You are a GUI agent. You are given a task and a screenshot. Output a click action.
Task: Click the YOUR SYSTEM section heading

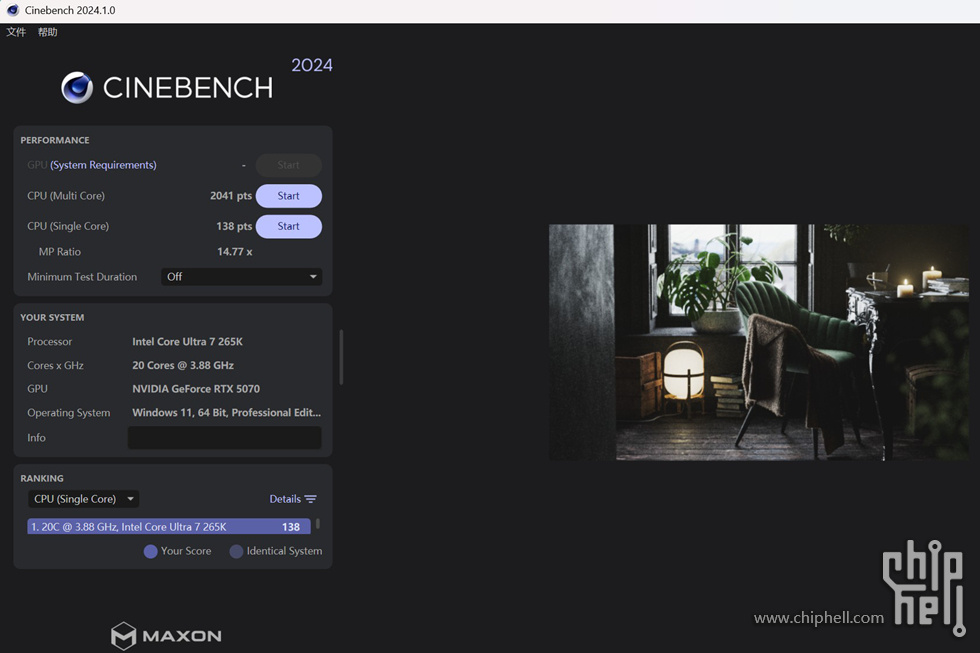tap(52, 317)
